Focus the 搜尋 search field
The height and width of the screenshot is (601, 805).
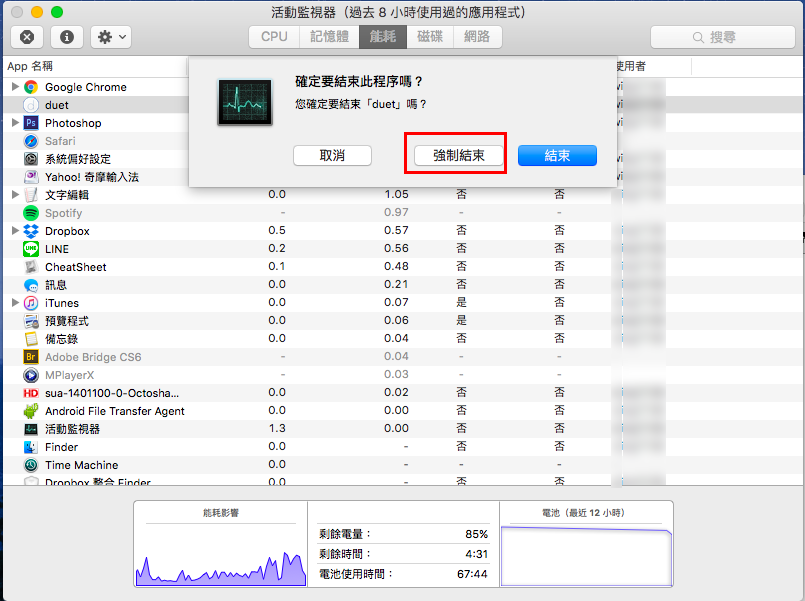coord(723,37)
